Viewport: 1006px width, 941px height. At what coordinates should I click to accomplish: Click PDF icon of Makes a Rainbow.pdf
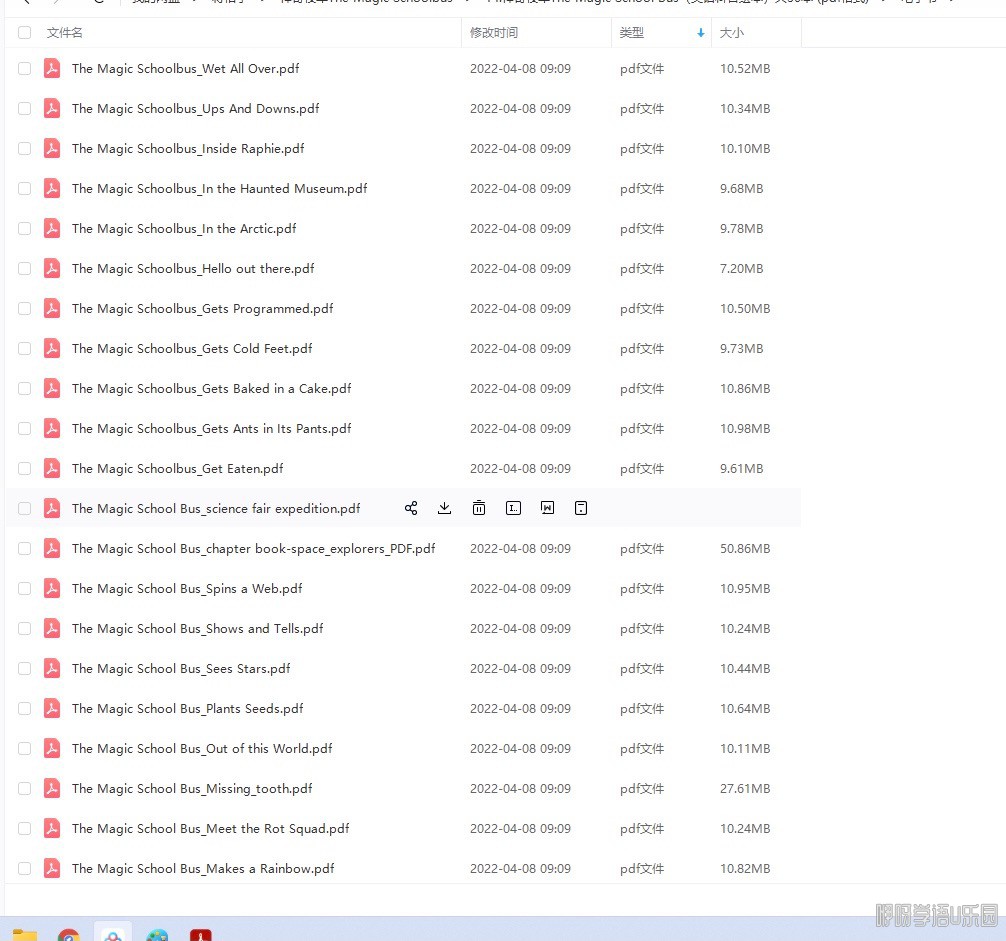coord(52,869)
